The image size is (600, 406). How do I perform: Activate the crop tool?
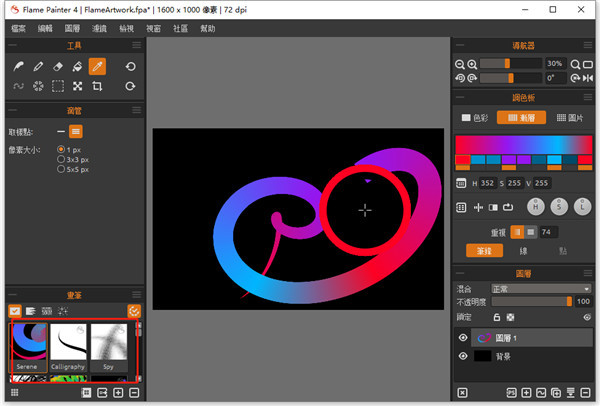click(x=97, y=87)
